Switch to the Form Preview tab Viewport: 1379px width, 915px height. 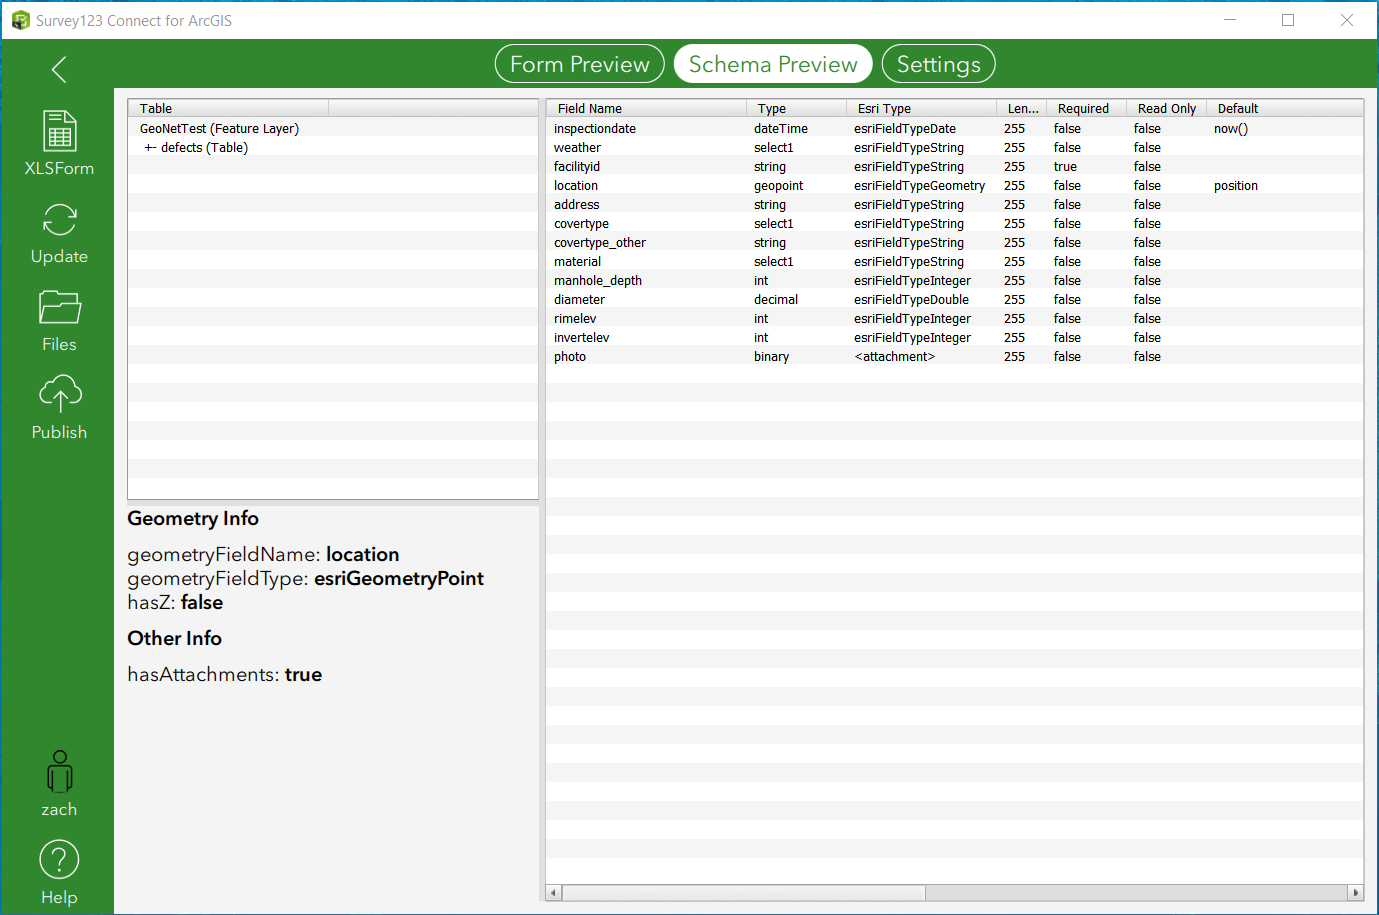click(580, 64)
